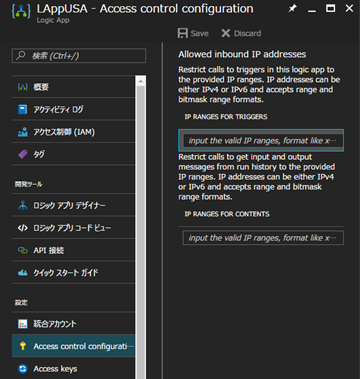Image resolution: width=360 pixels, height=379 pixels.
Task: Select Access control configuration menu item
Action: tap(73, 346)
